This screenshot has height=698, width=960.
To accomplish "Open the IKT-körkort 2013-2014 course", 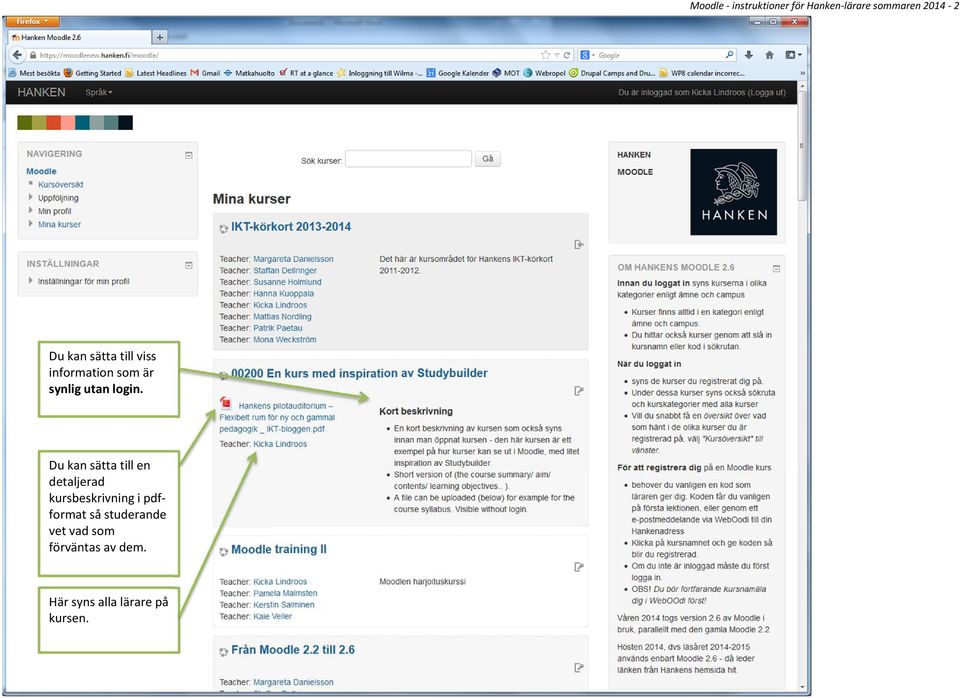I will [291, 227].
